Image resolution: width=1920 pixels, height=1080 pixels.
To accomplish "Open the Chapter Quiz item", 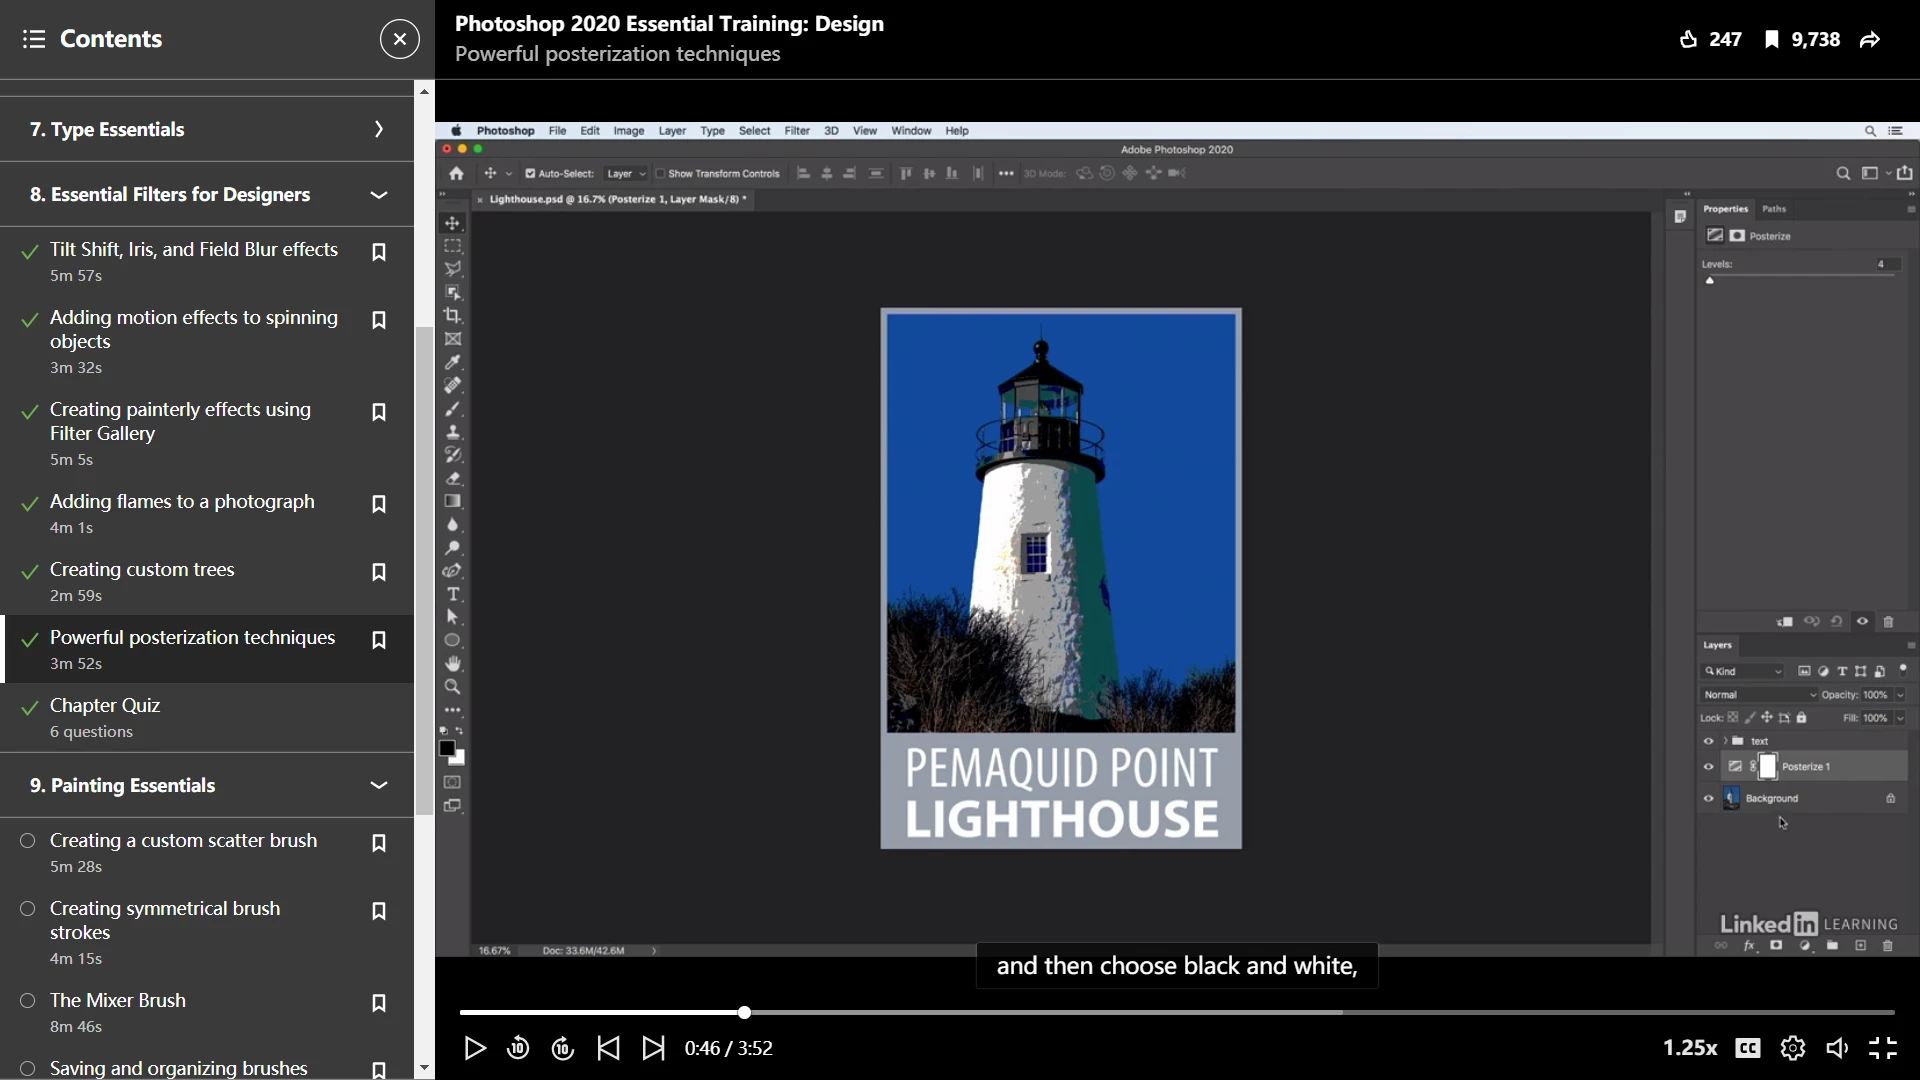I will pyautogui.click(x=105, y=706).
